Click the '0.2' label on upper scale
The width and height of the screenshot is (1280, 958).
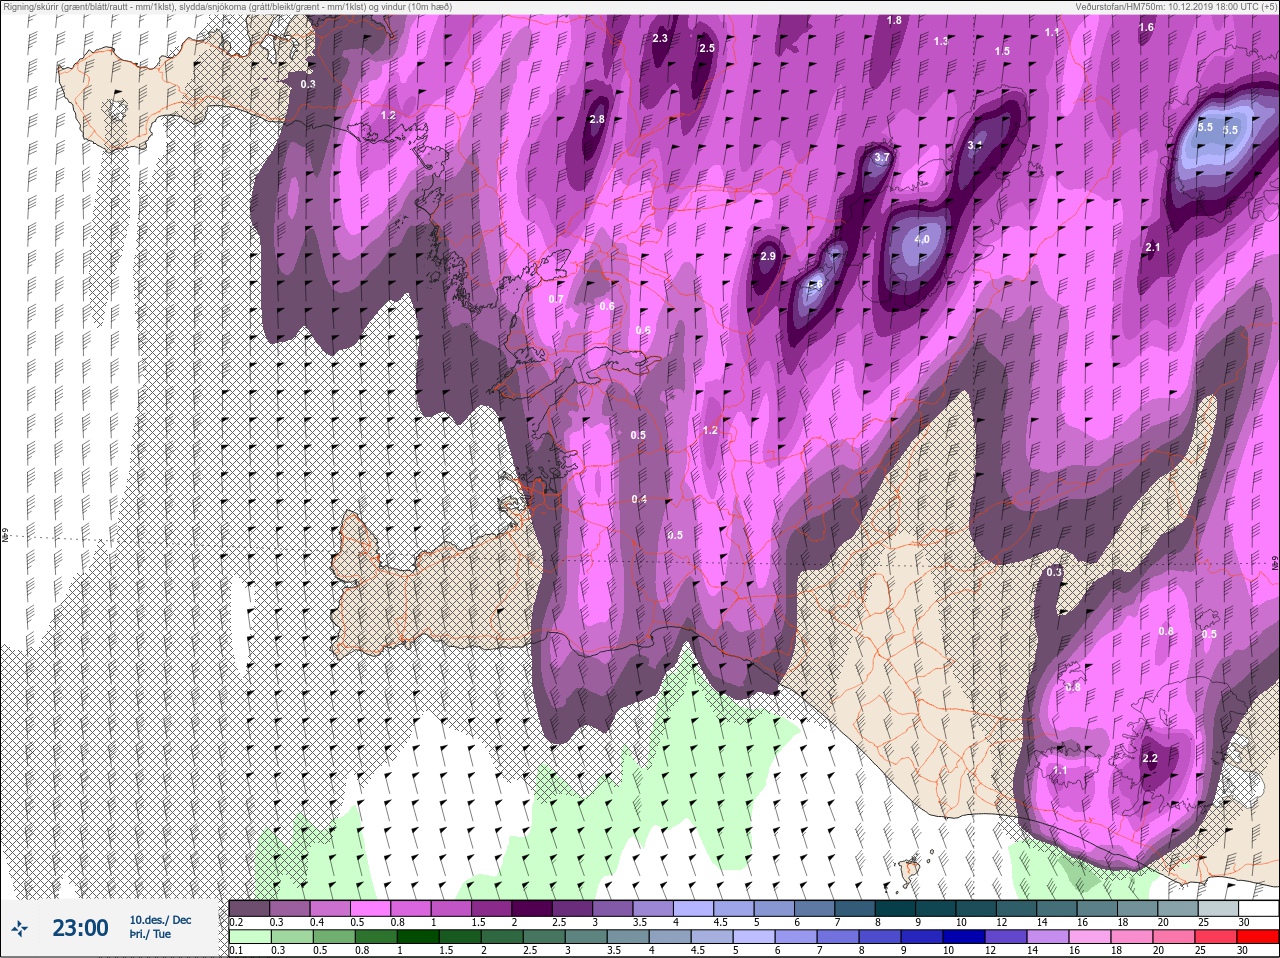pos(237,922)
